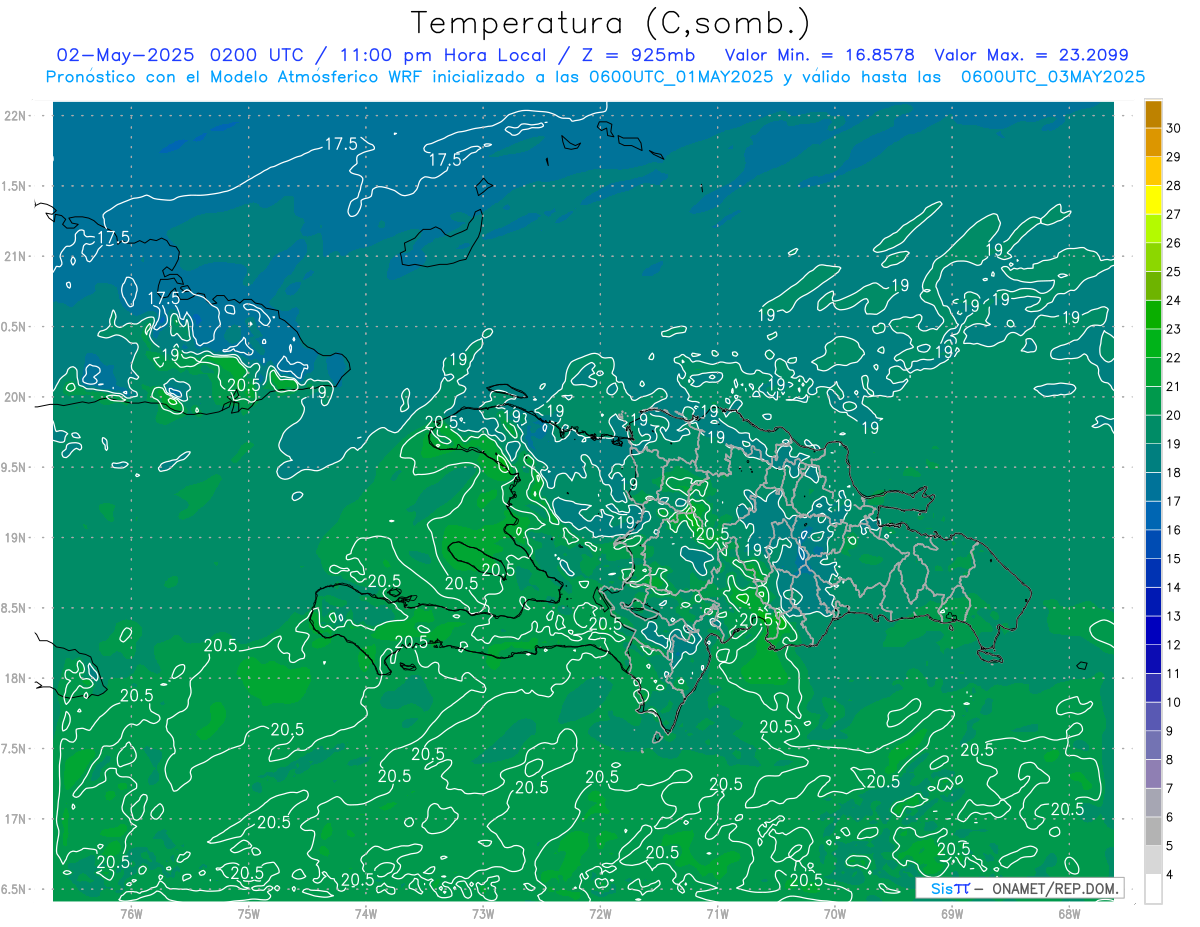The width and height of the screenshot is (1200, 927).
Task: Click the '72W' longitude axis label
Action: coord(600,913)
